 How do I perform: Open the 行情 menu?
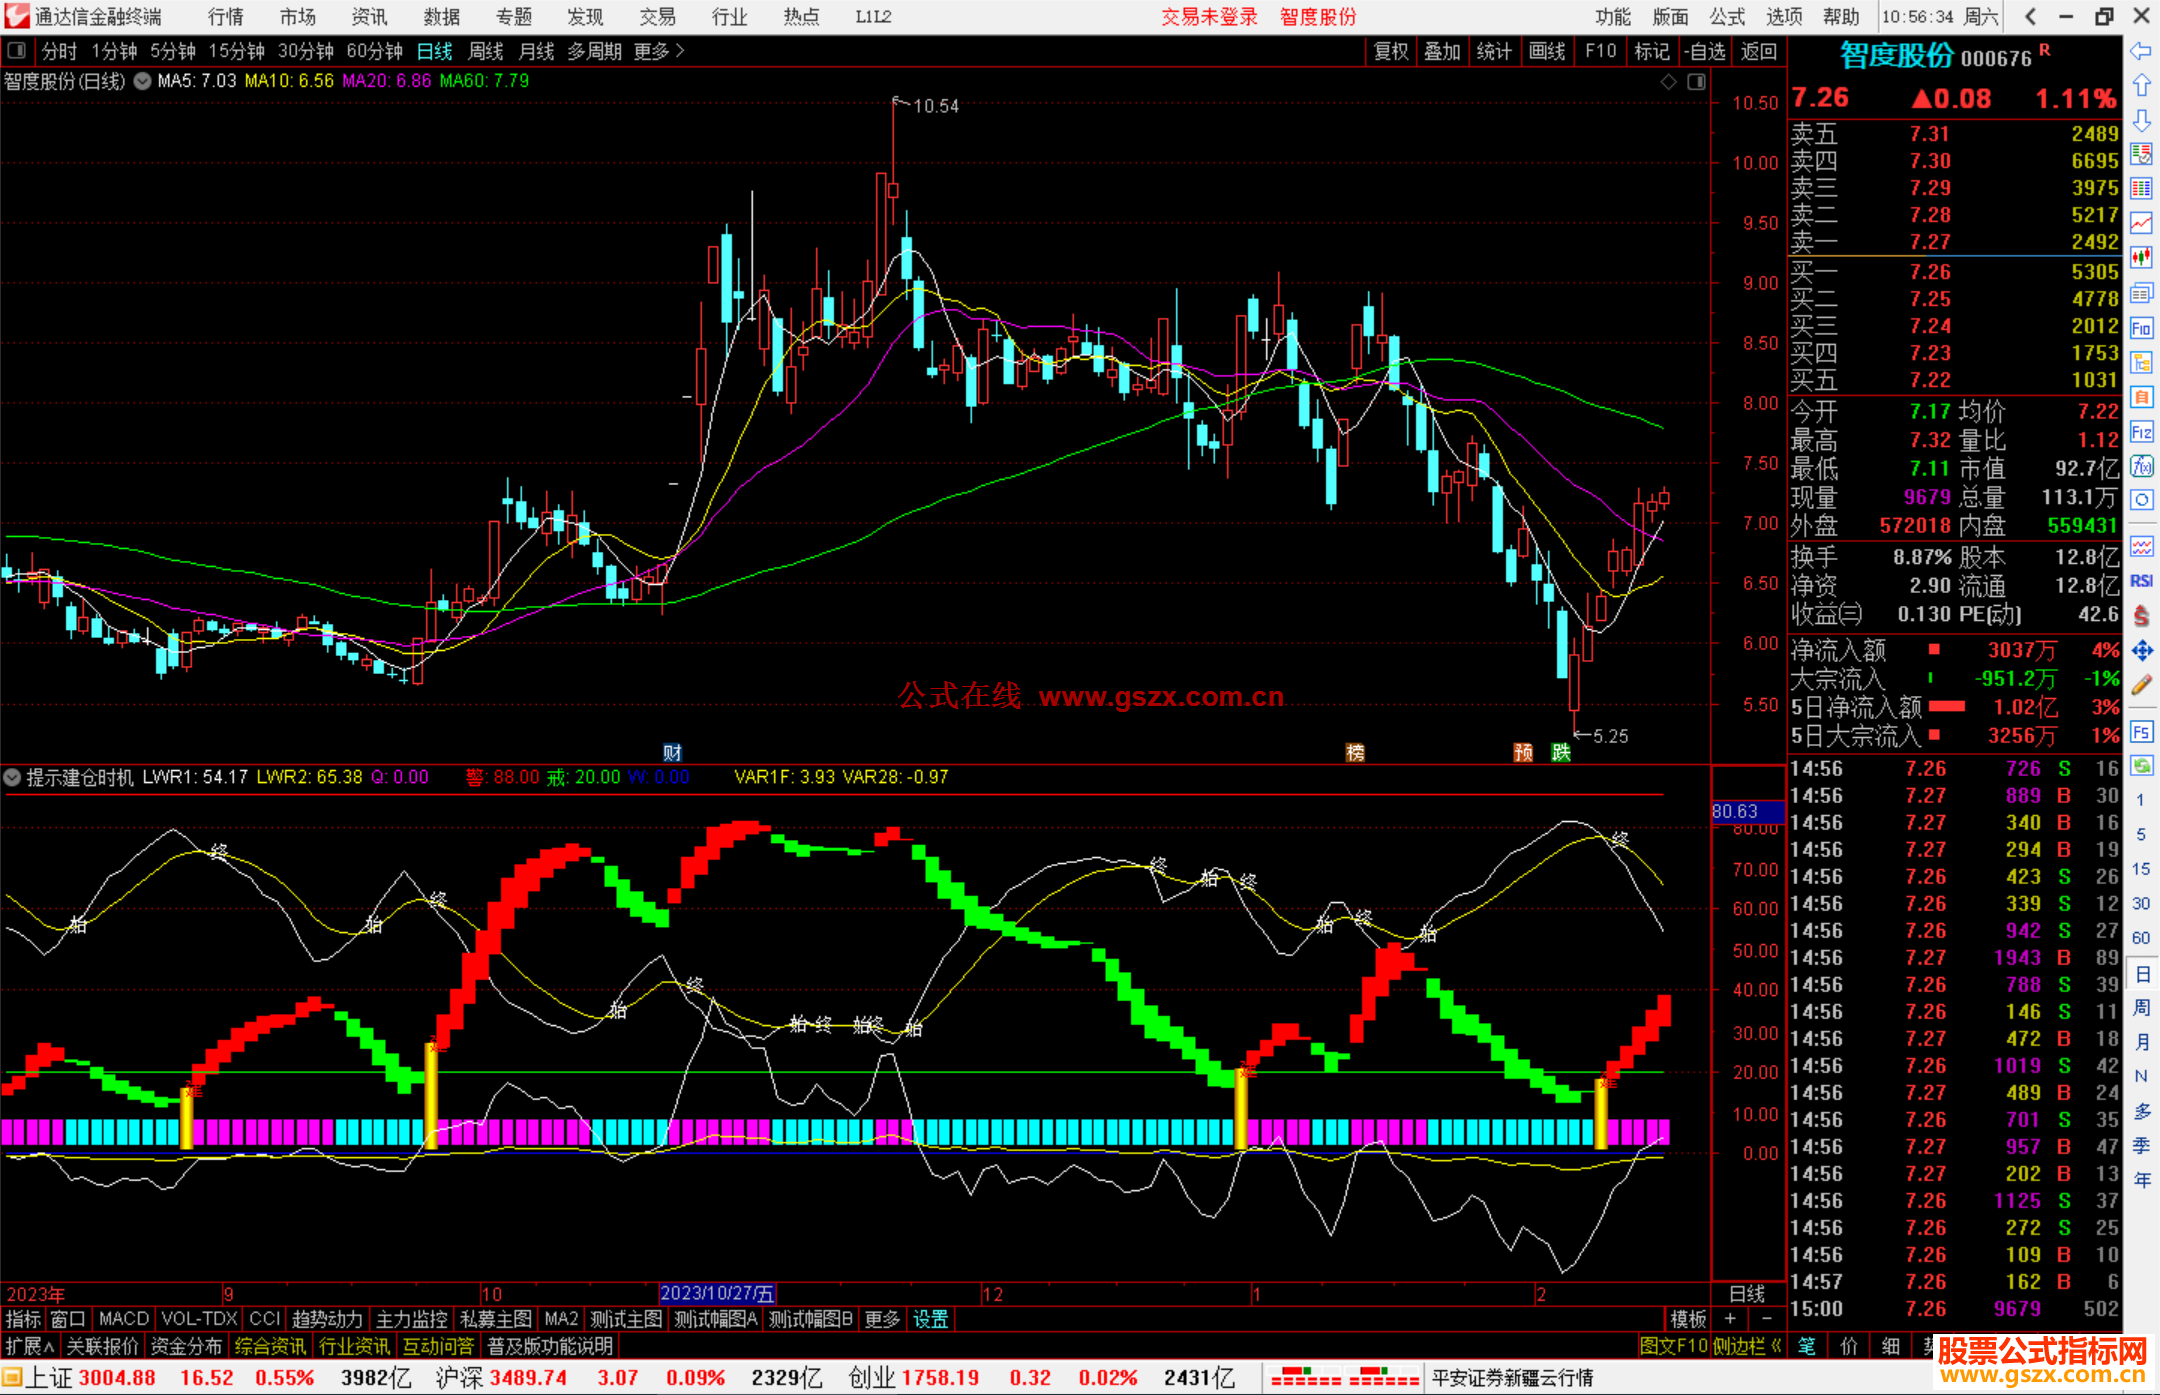point(225,17)
